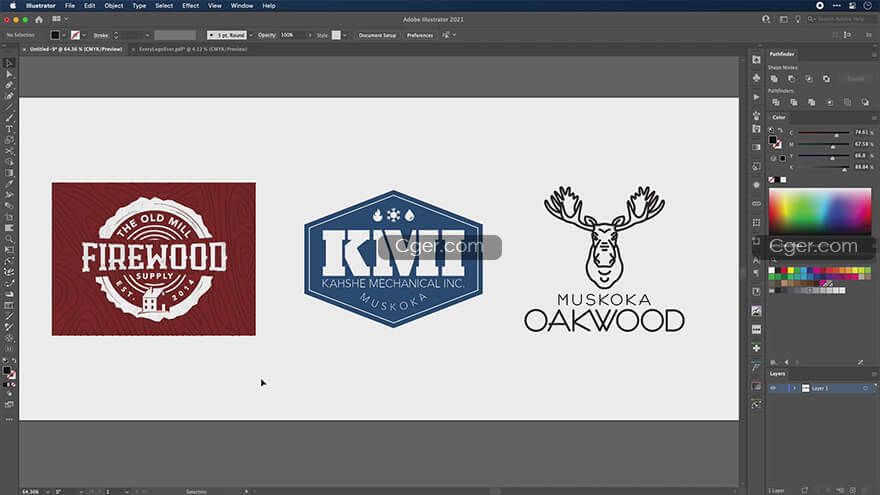The width and height of the screenshot is (880, 495).
Task: Activate the fill/stroke box at toolbar bottom
Action: click(x=7, y=370)
